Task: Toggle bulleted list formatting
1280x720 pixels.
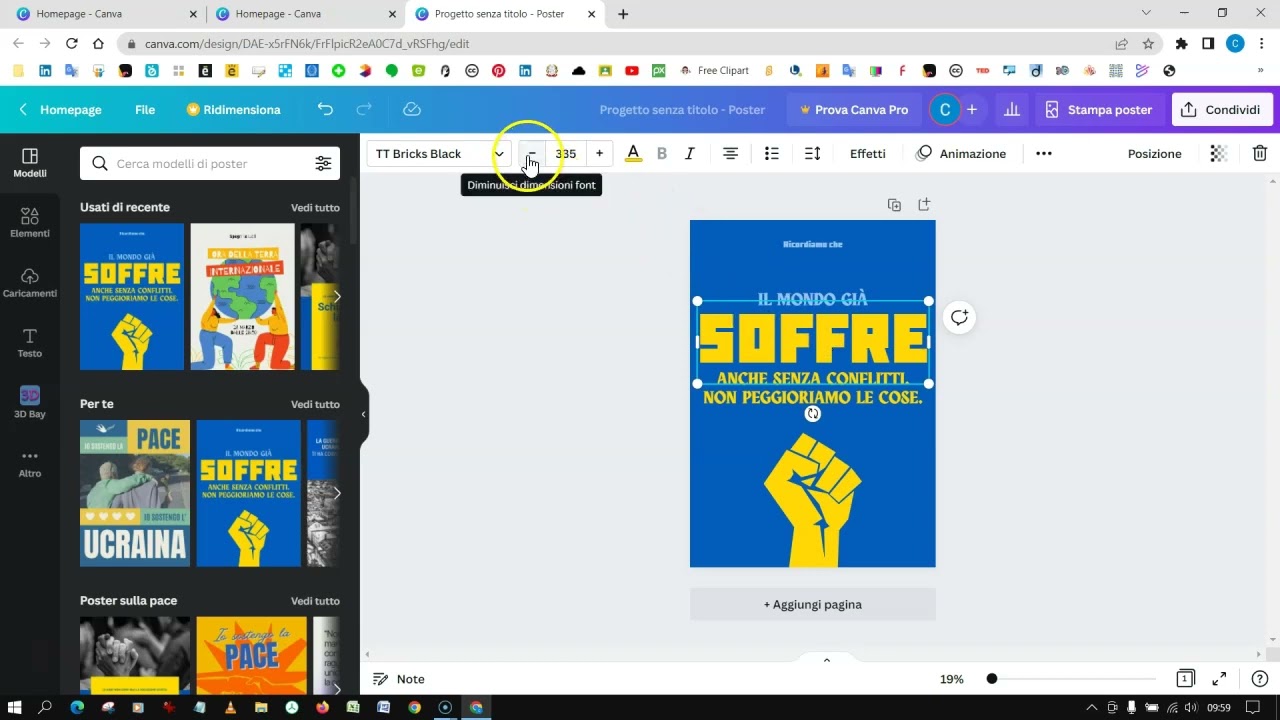Action: (x=771, y=153)
